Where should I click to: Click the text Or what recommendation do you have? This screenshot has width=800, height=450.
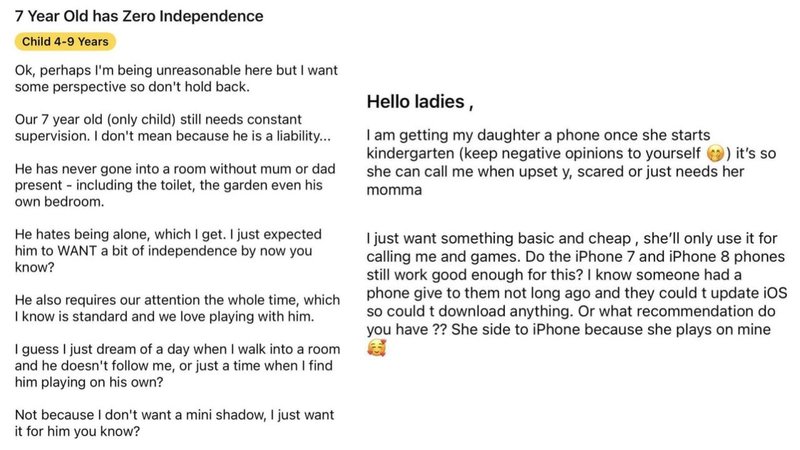click(x=571, y=320)
